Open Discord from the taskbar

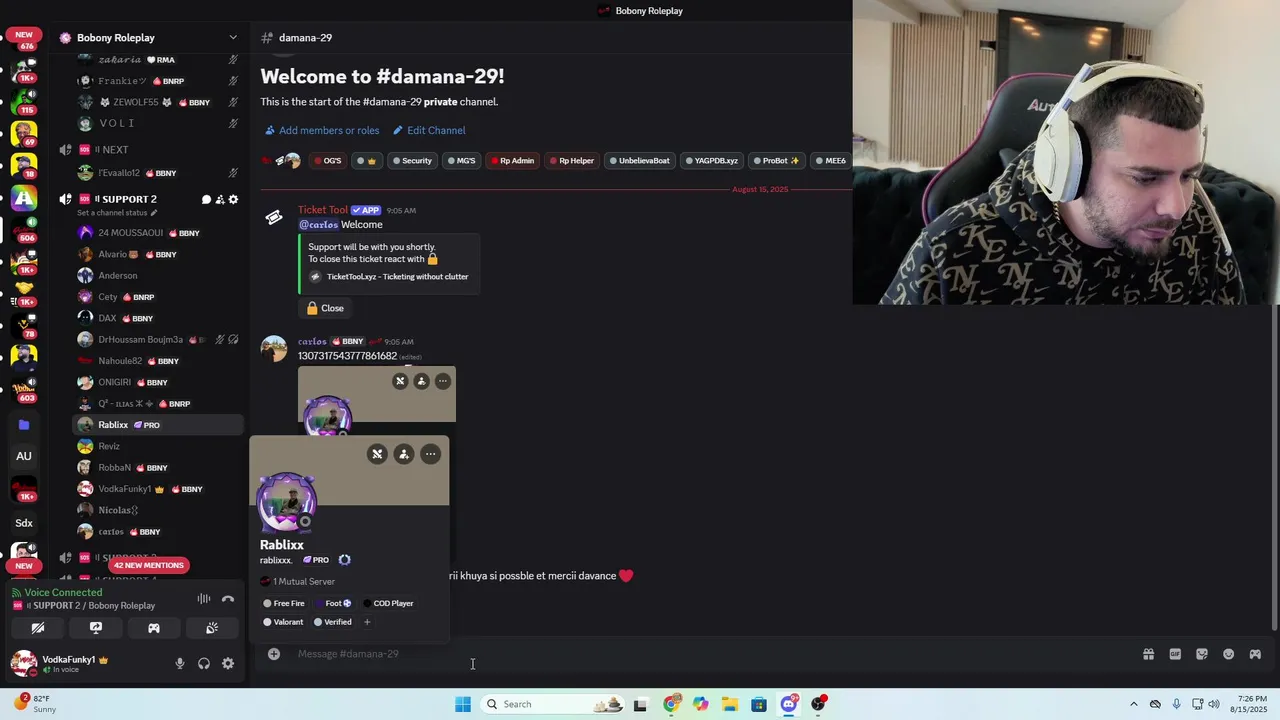789,704
